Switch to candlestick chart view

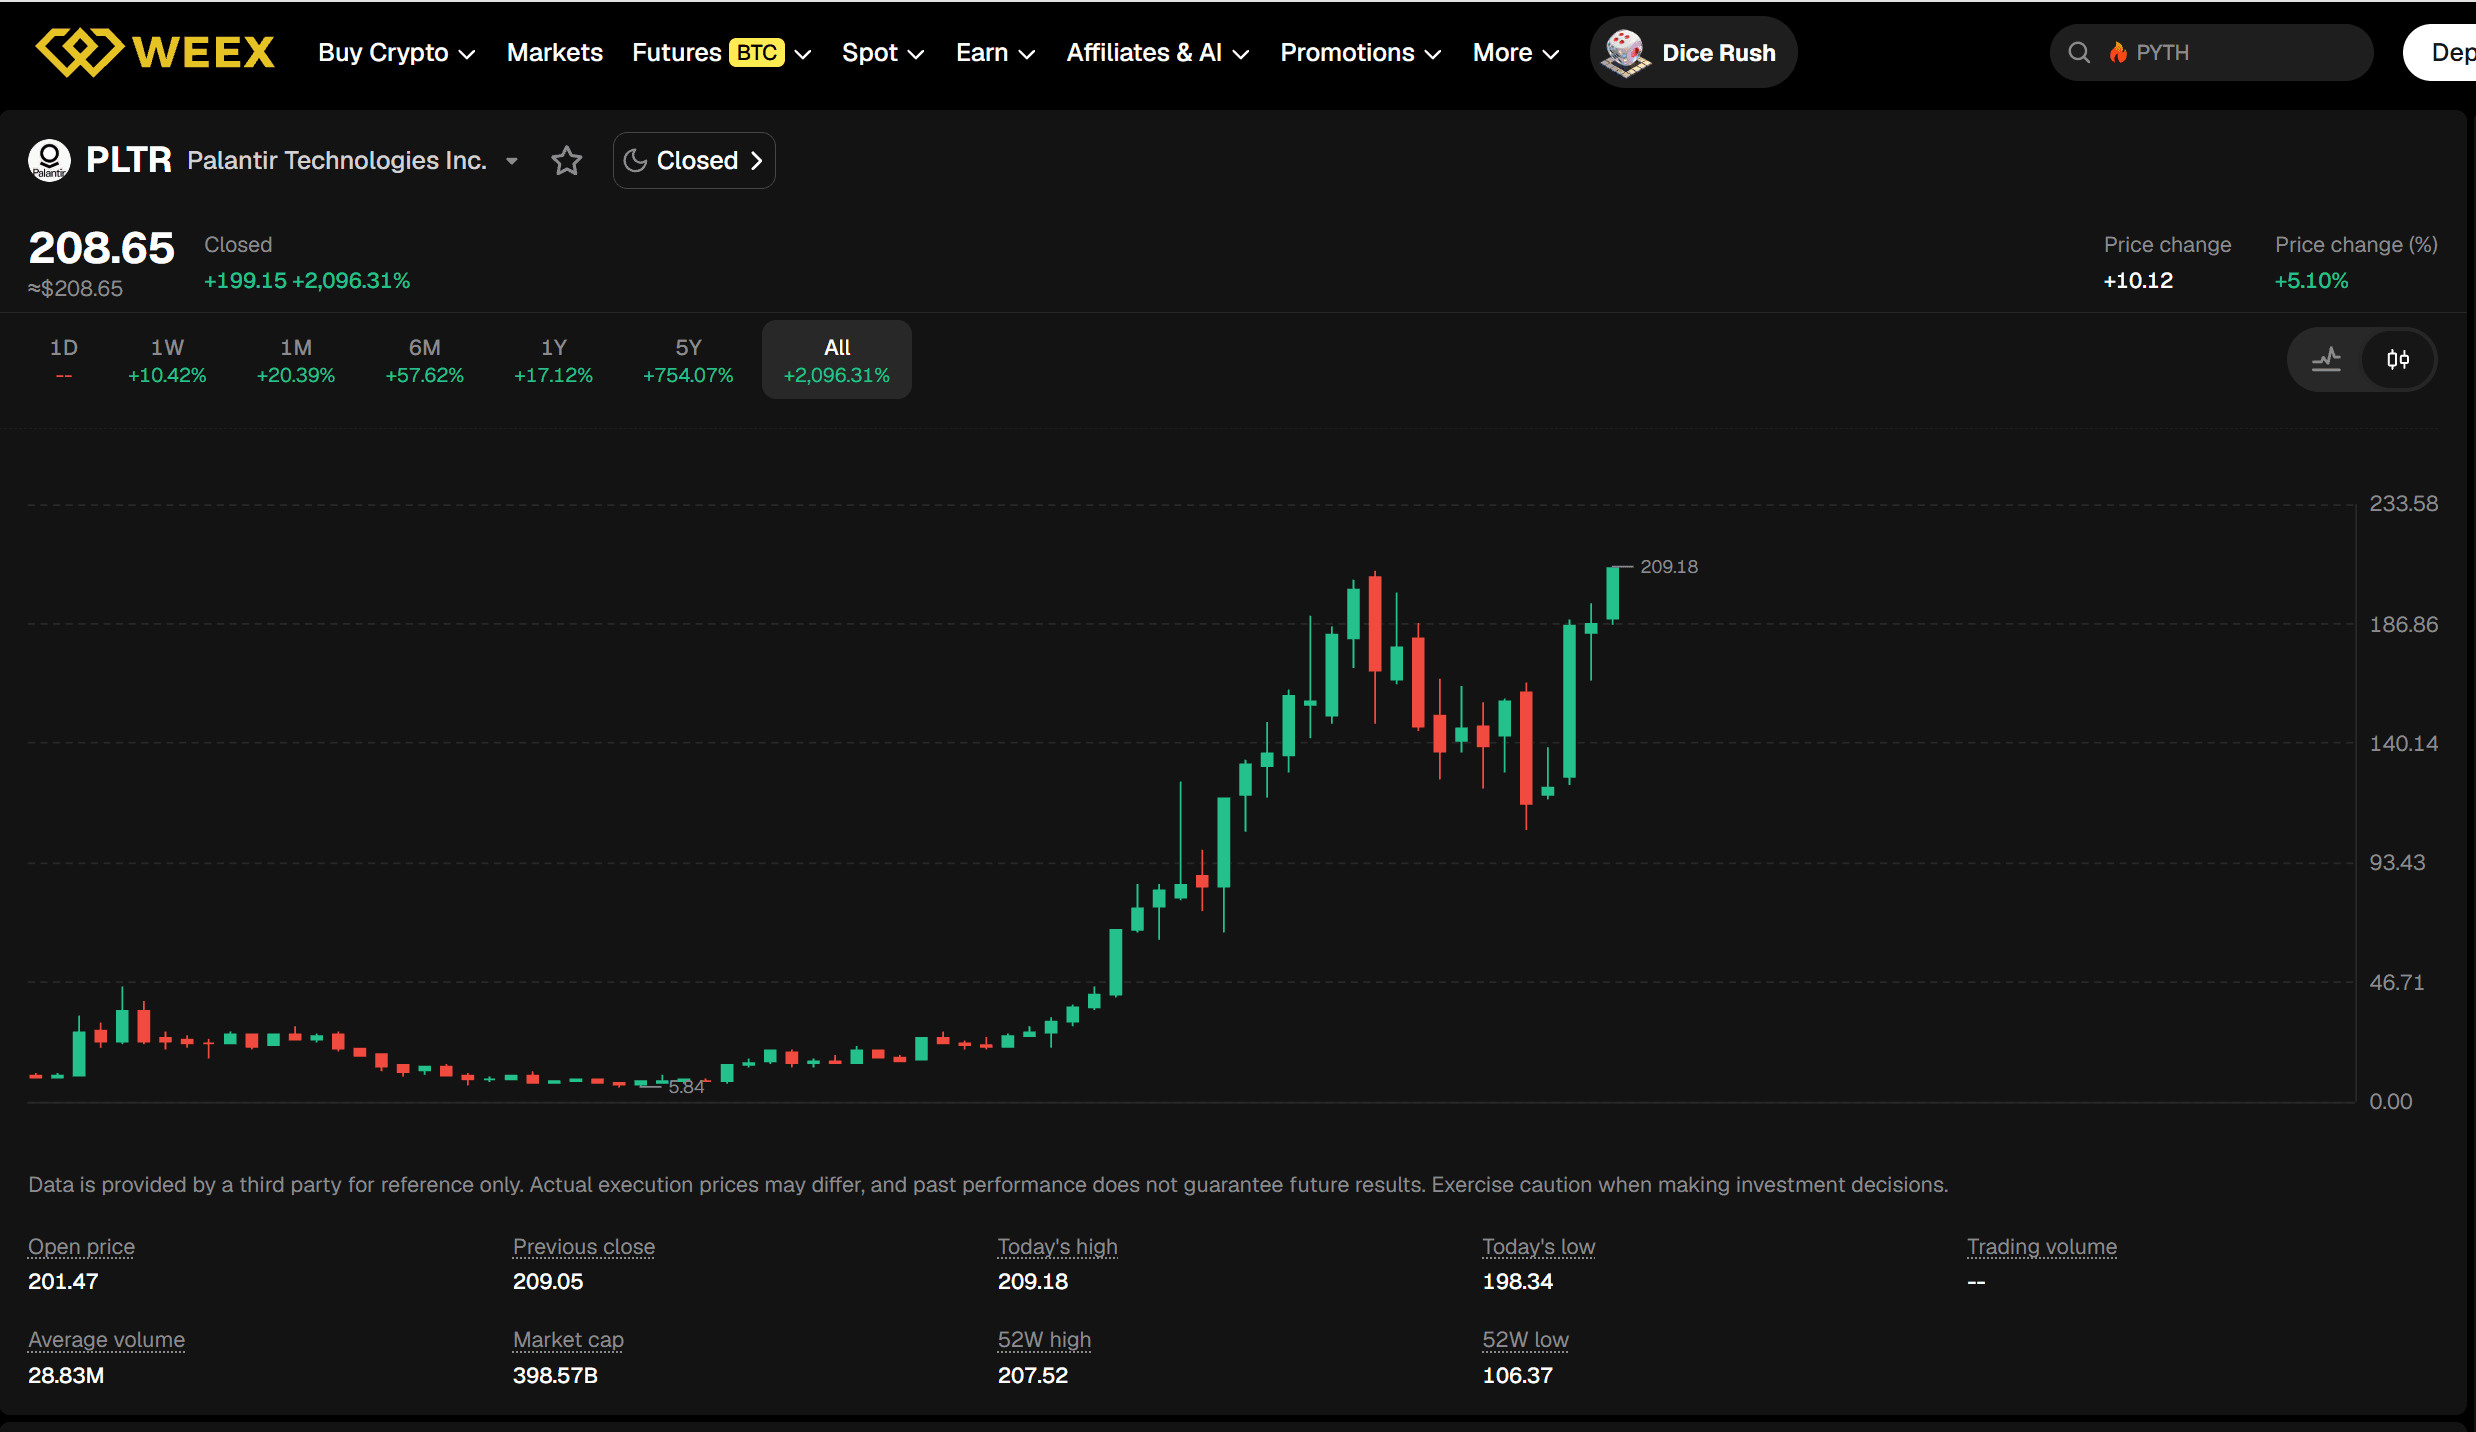pyautogui.click(x=2398, y=359)
